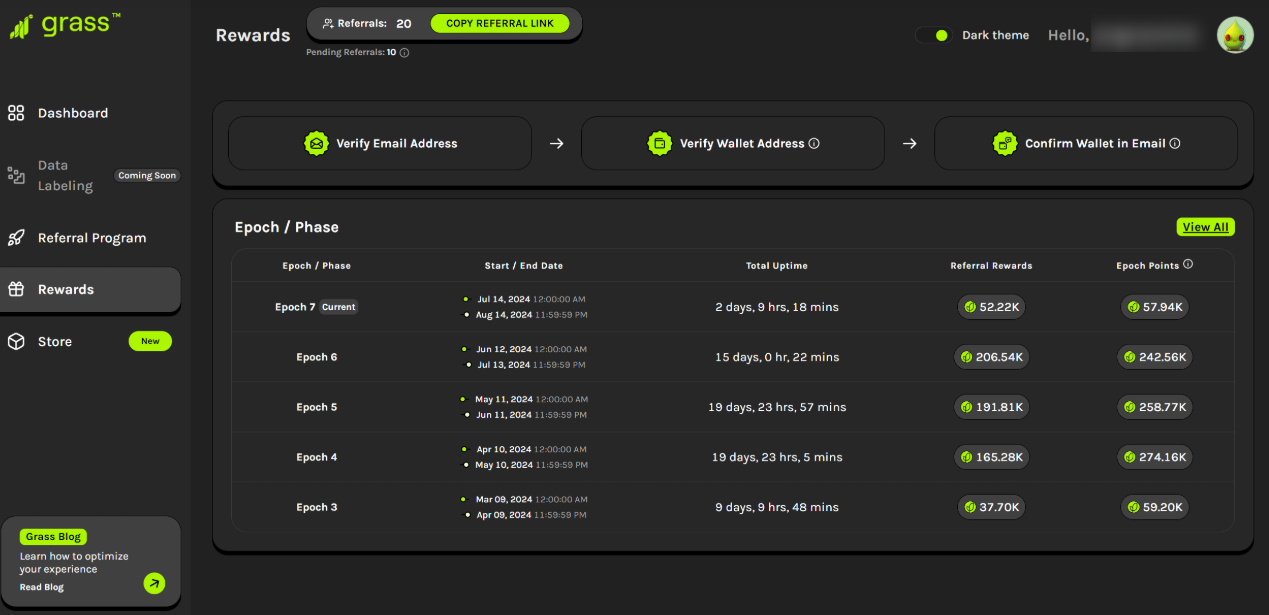Click the Read Blog link
The height and width of the screenshot is (615, 1269).
[x=42, y=587]
